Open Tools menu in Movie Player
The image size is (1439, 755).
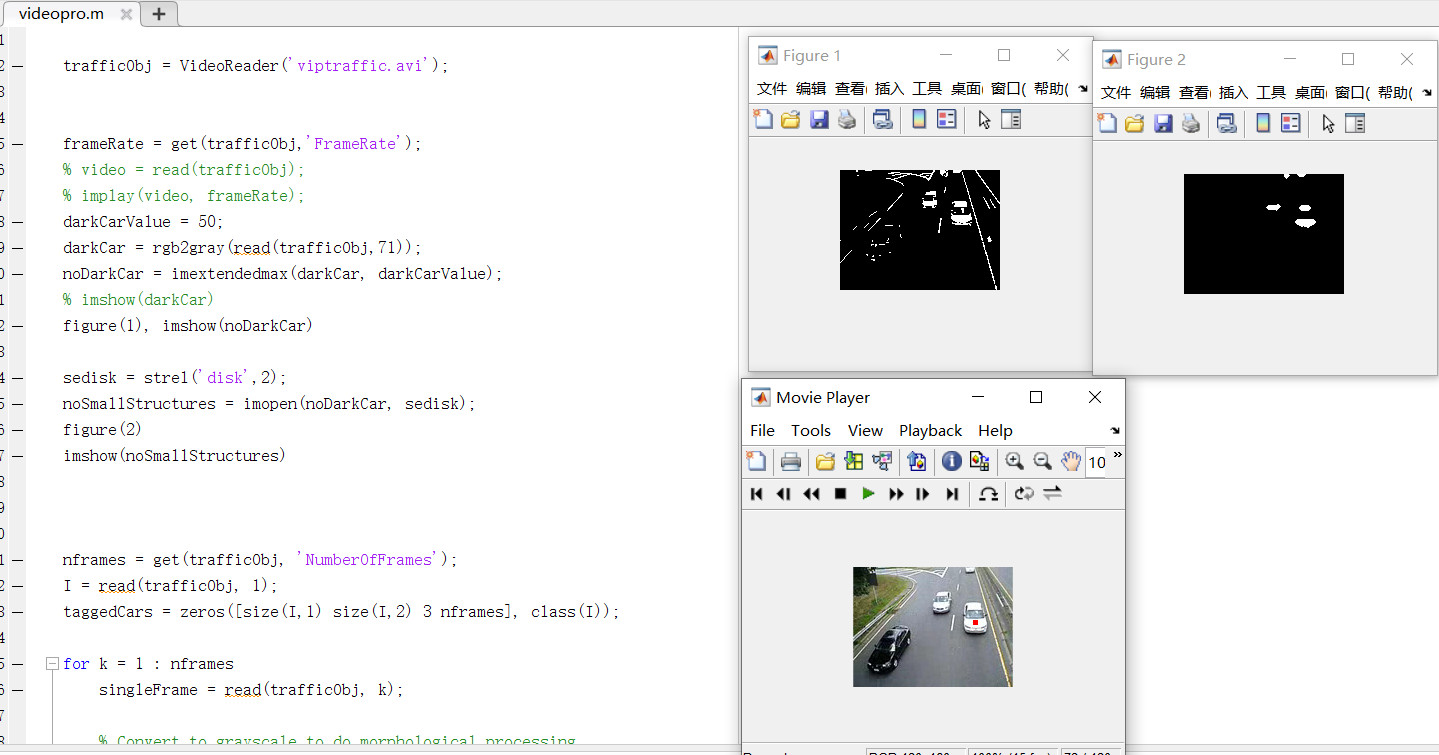(x=811, y=431)
